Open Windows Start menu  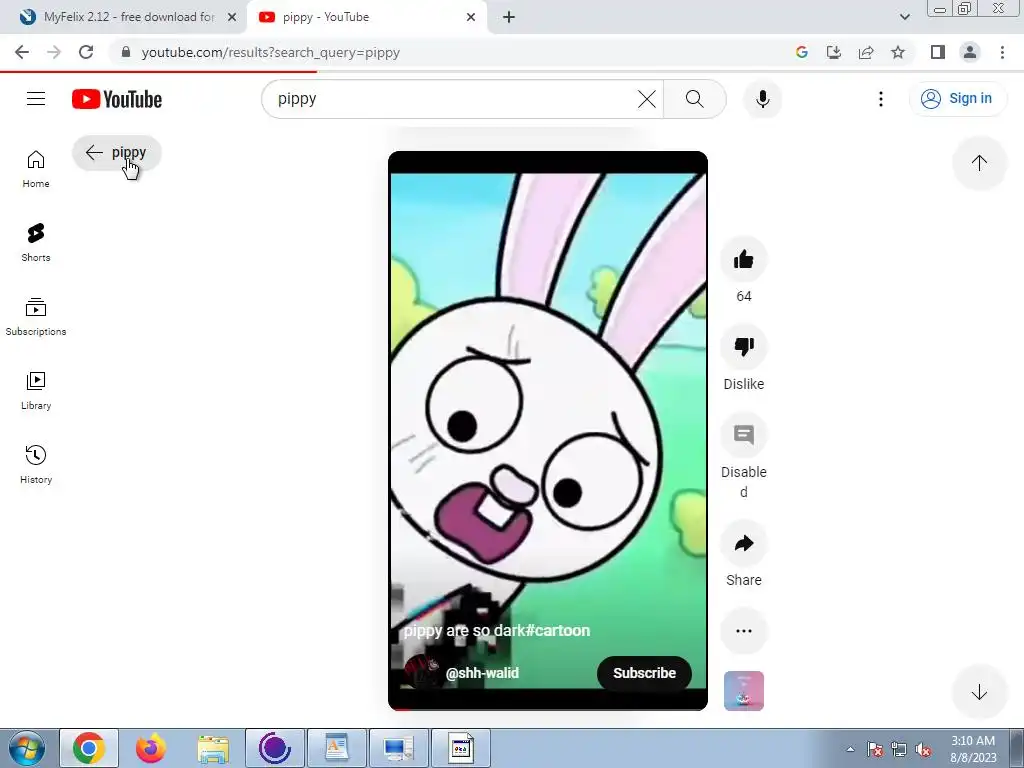(x=27, y=748)
